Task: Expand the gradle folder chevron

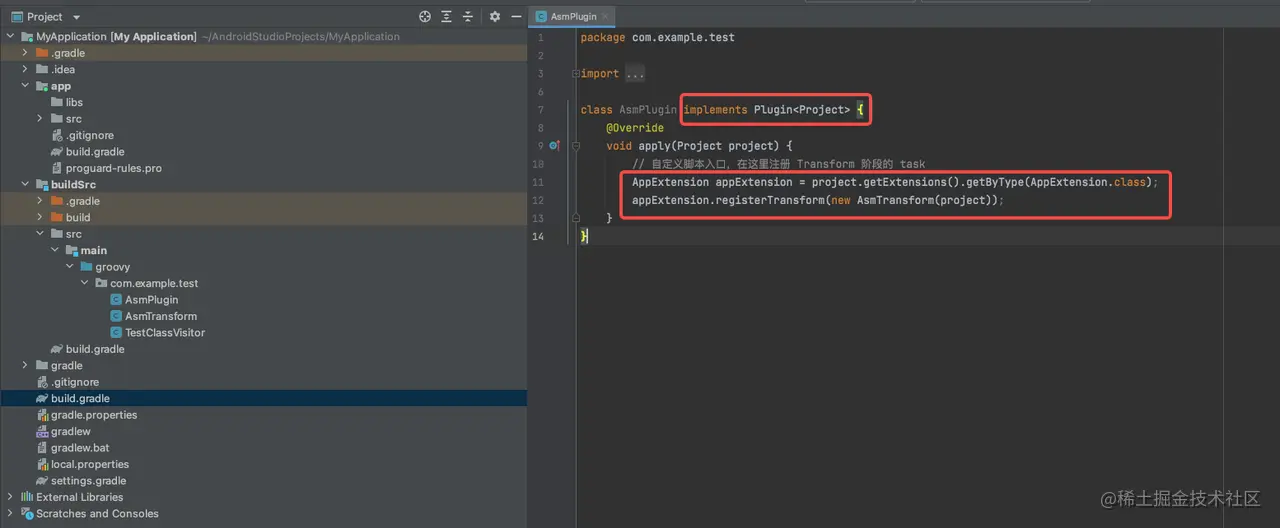Action: click(25, 365)
